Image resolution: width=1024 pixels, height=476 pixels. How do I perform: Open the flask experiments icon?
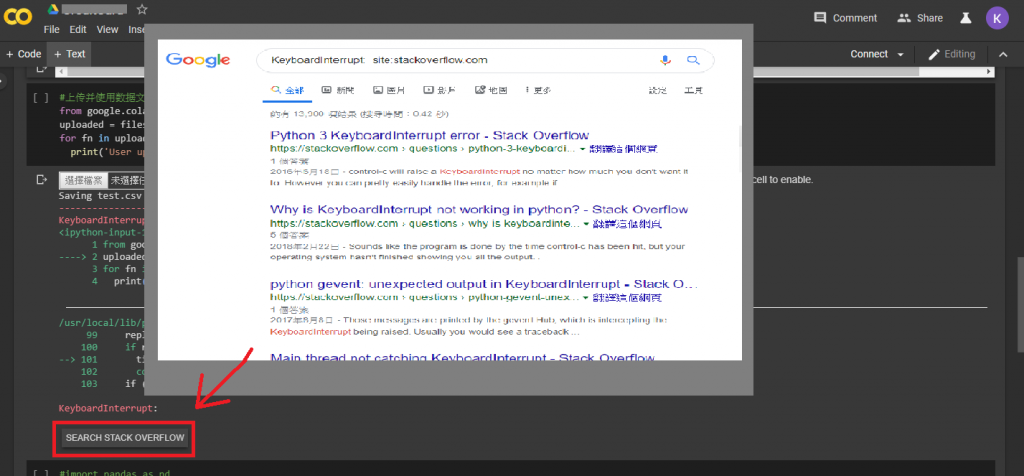point(966,18)
